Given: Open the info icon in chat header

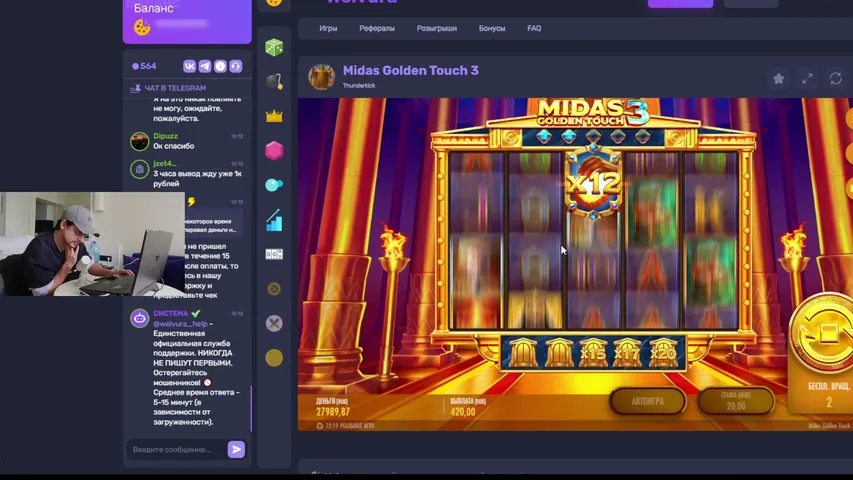Looking at the screenshot, I should [x=220, y=66].
